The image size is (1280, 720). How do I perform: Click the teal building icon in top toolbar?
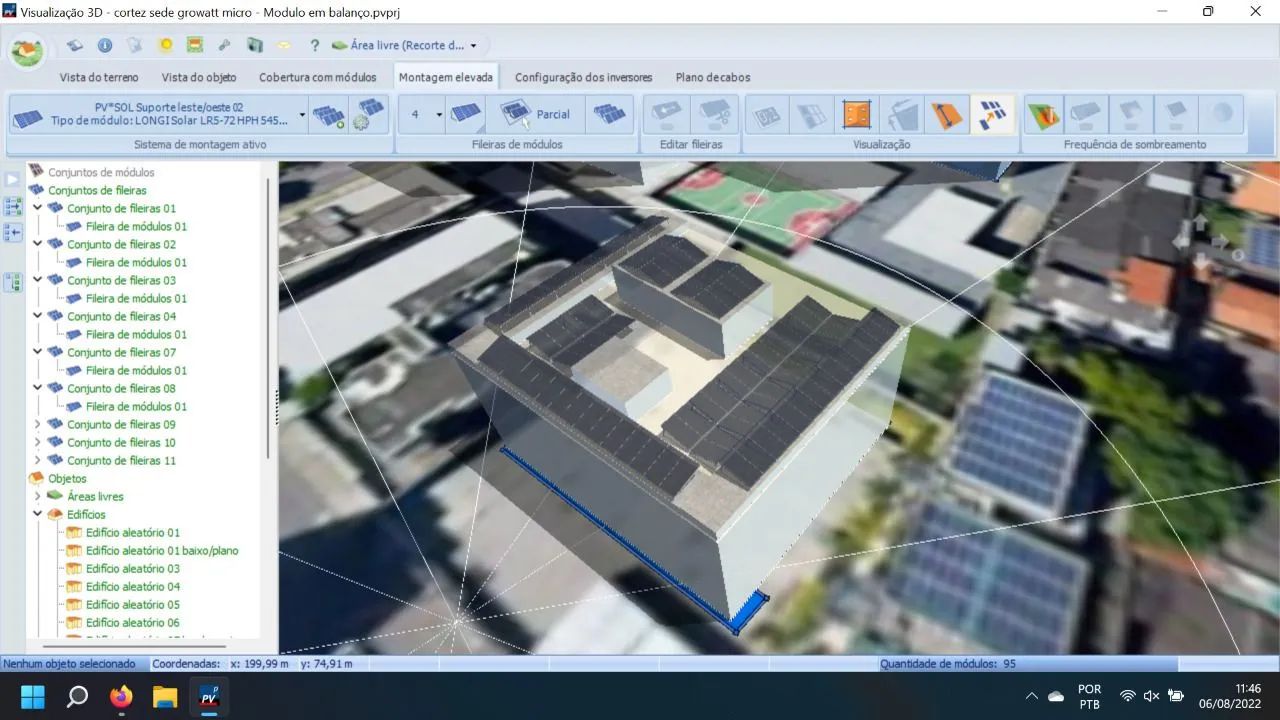click(x=255, y=46)
